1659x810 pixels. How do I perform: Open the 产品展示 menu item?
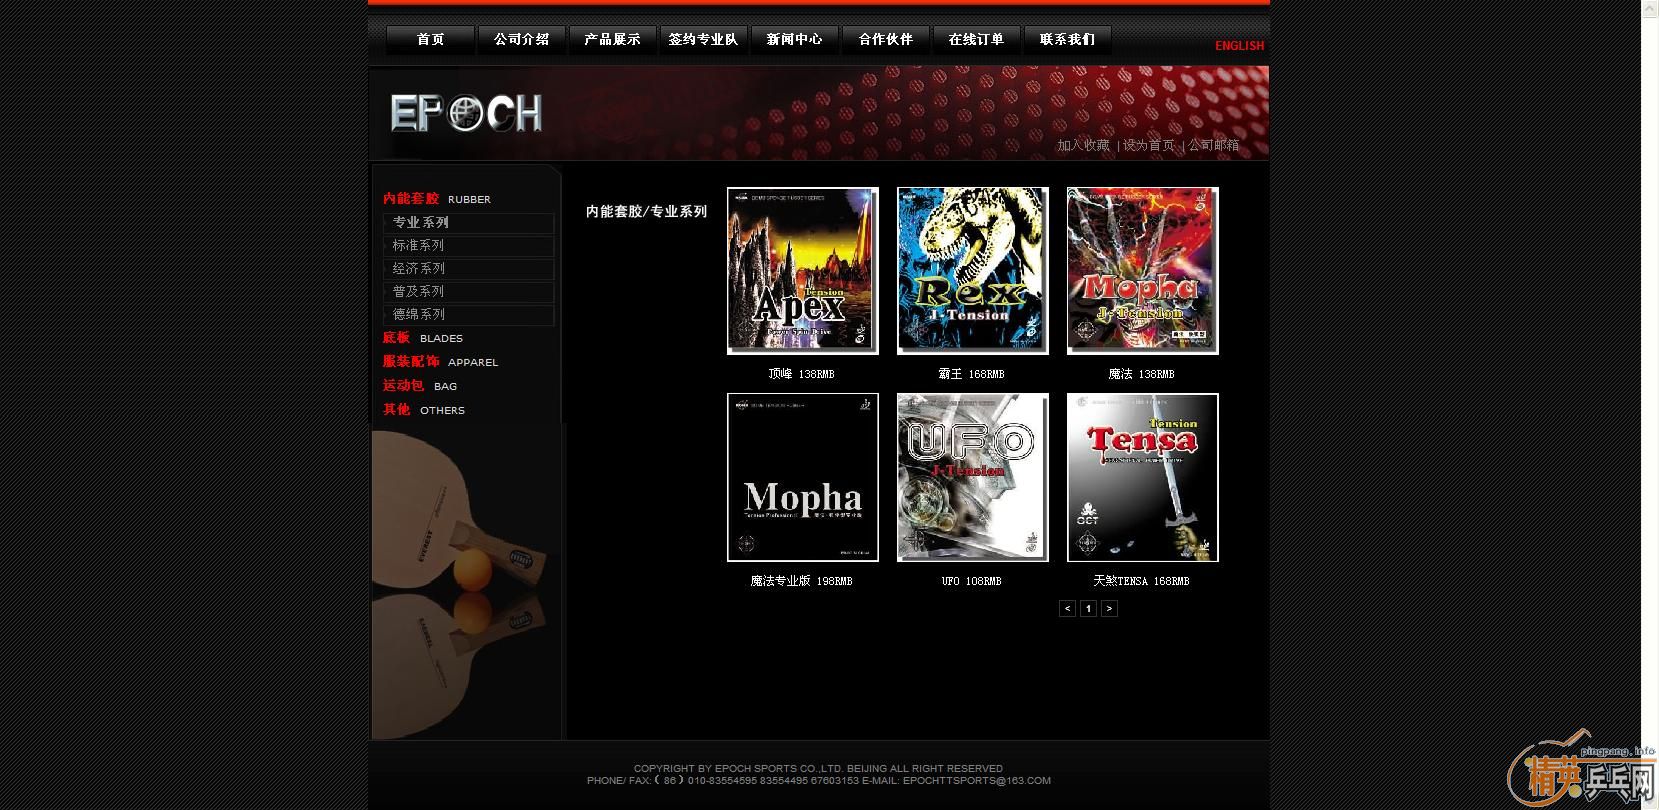pos(612,40)
